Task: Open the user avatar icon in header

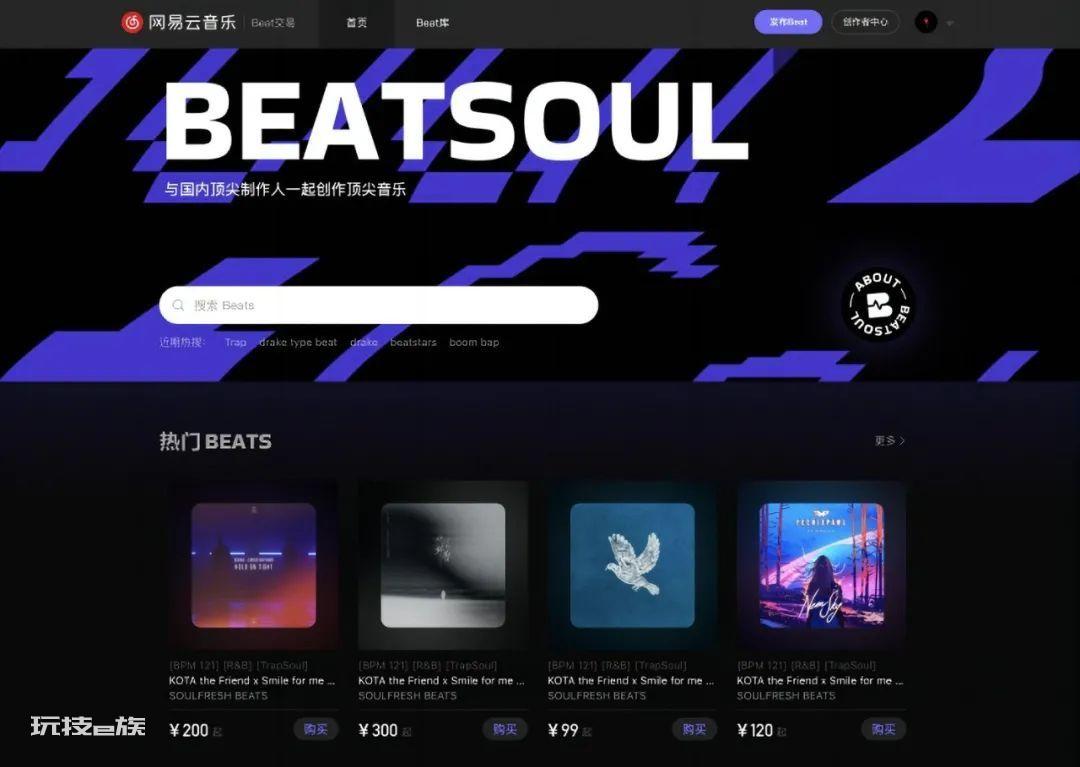Action: (926, 22)
